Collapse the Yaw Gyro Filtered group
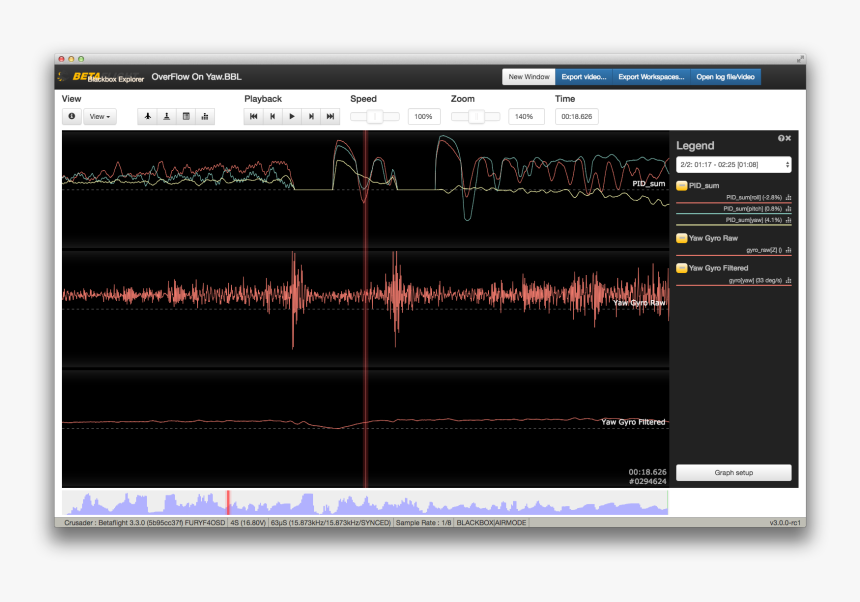Viewport: 860px width, 602px height. coord(682,269)
